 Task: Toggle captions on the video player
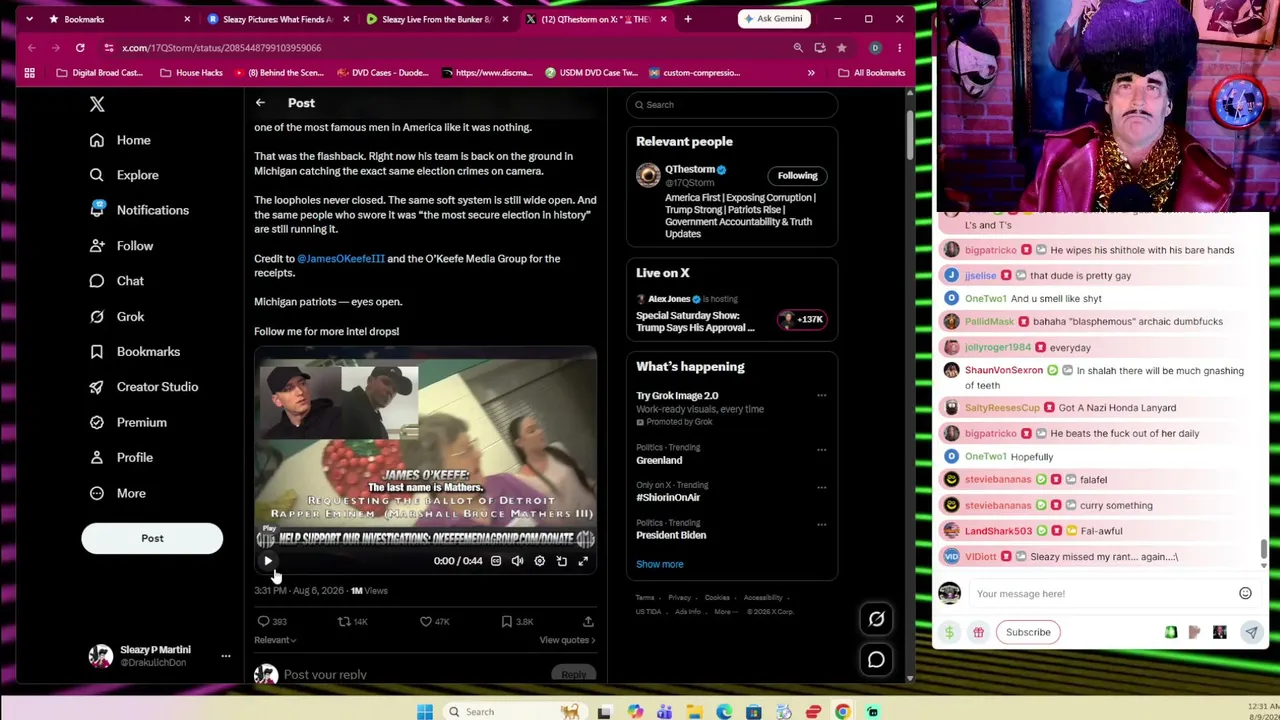[496, 561]
